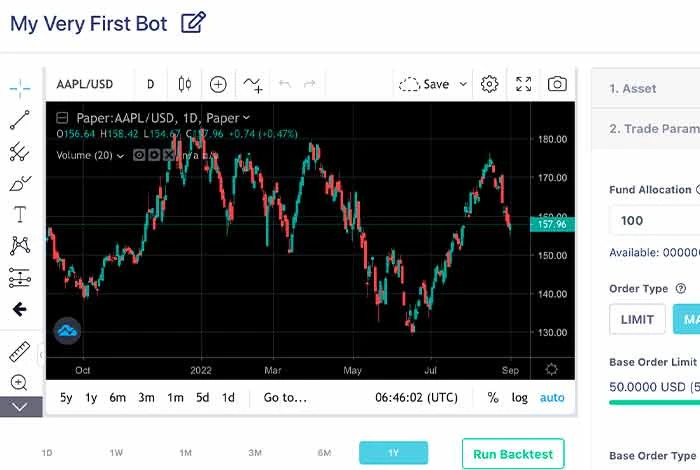Take a chart snapshot with camera icon
Image resolution: width=700 pixels, height=470 pixels.
[x=557, y=84]
